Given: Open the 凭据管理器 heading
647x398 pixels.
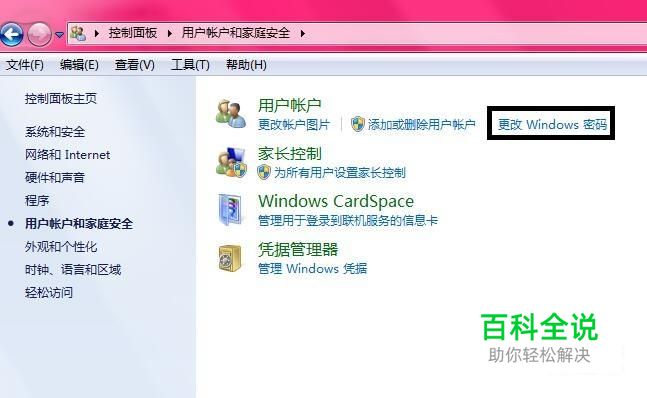Looking at the screenshot, I should pyautogui.click(x=298, y=250).
